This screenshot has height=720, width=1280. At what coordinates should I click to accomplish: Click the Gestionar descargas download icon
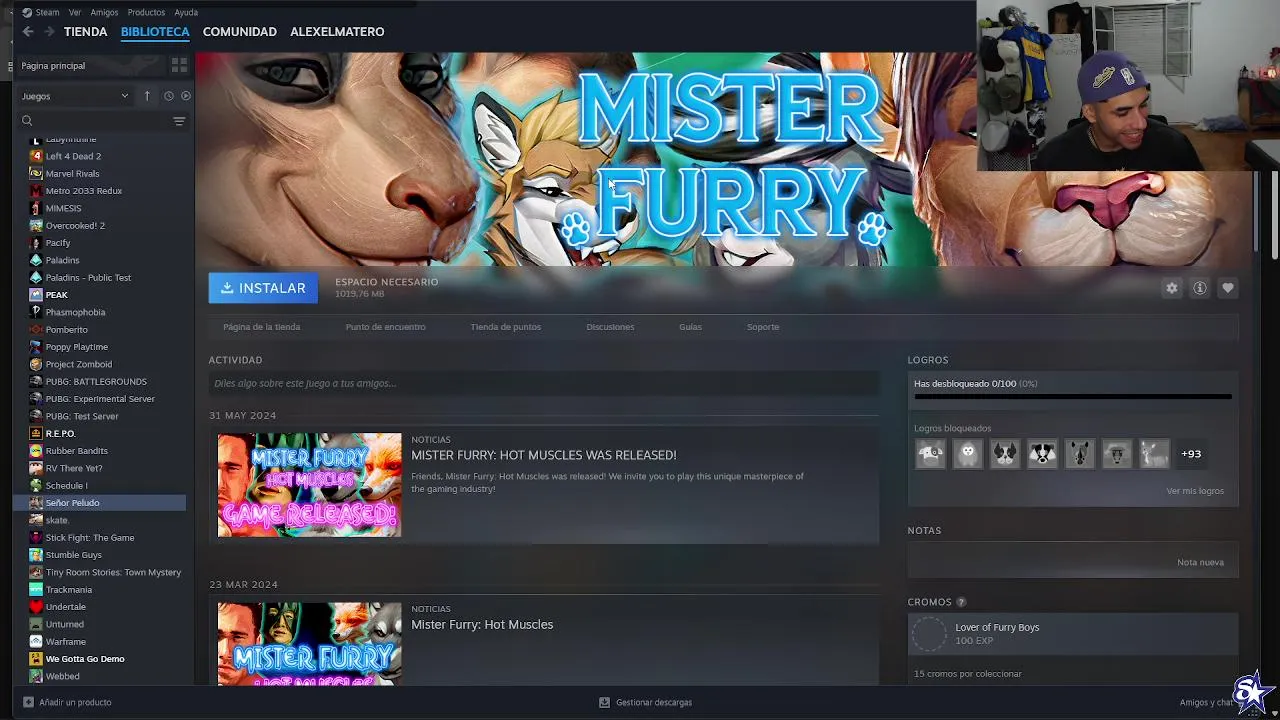point(604,702)
